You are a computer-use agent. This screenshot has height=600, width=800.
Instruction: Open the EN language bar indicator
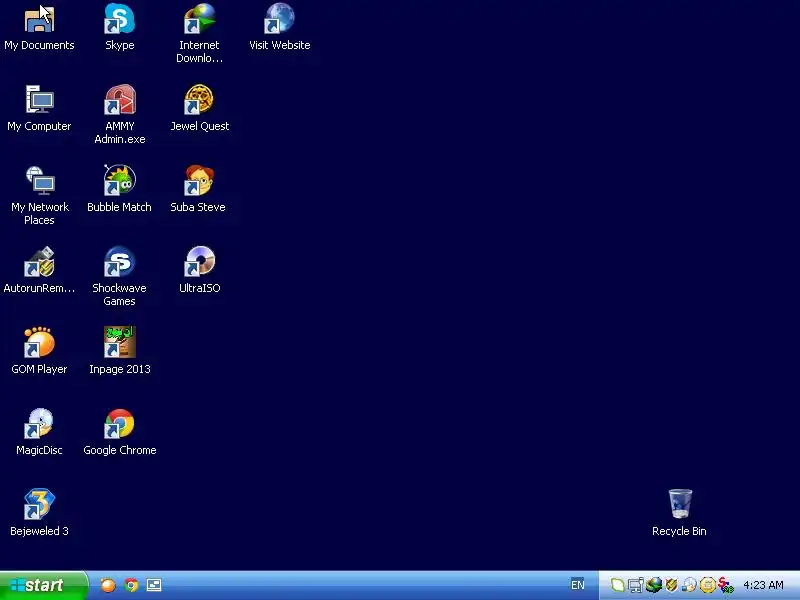pyautogui.click(x=578, y=585)
